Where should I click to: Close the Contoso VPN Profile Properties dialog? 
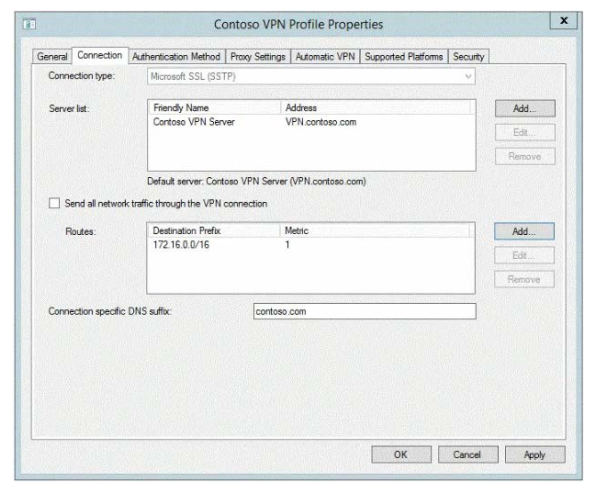(563, 21)
